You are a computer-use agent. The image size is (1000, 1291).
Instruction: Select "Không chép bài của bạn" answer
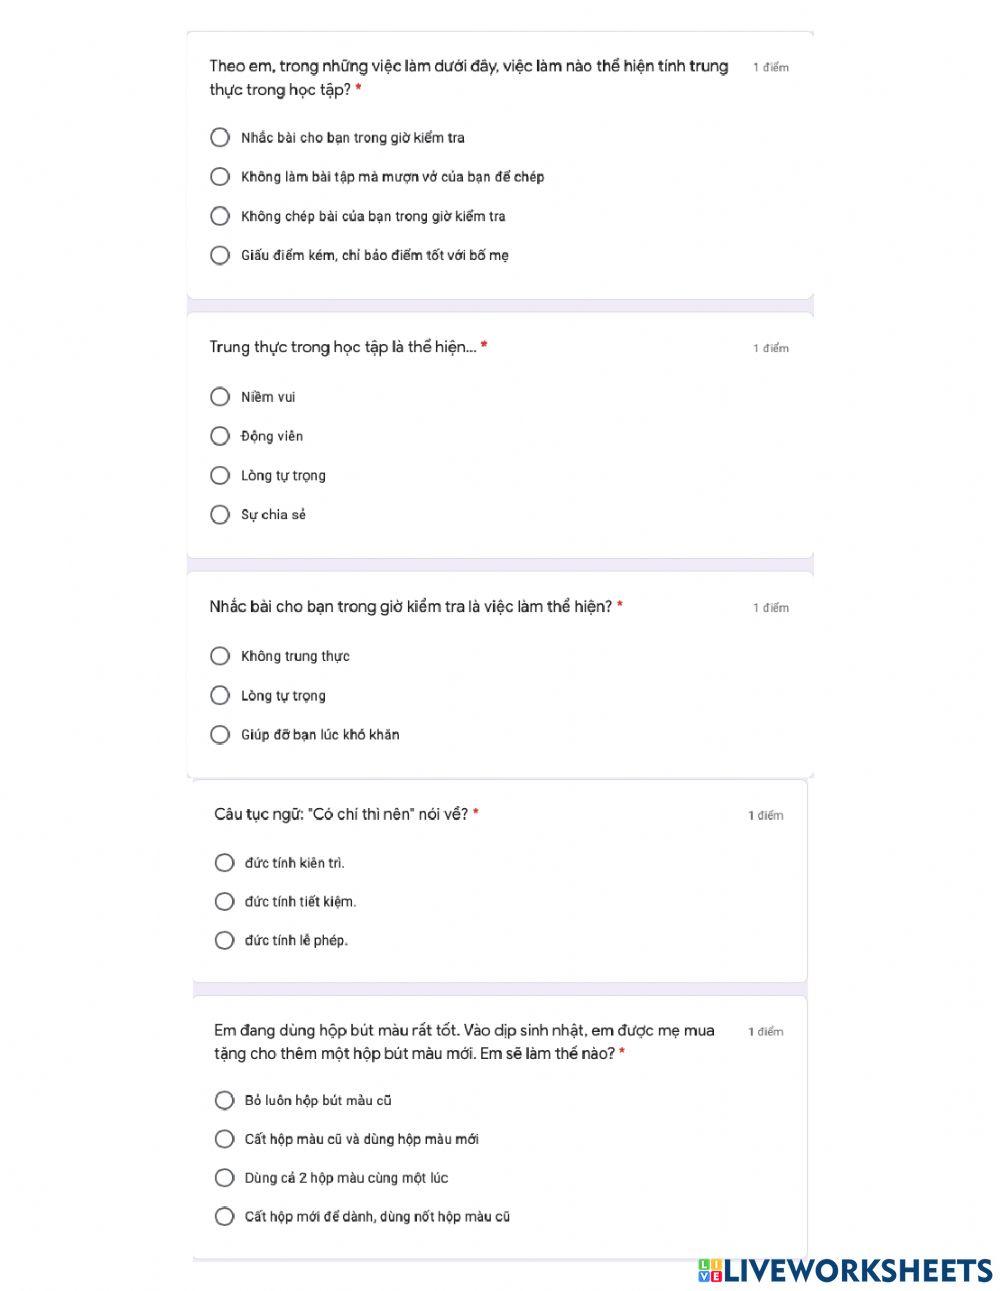[220, 216]
